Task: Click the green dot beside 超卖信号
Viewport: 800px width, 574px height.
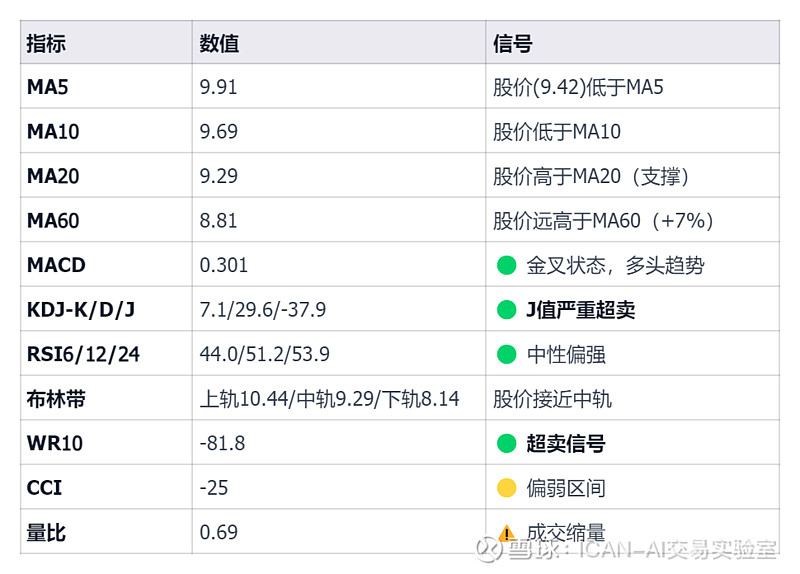Action: pos(507,444)
